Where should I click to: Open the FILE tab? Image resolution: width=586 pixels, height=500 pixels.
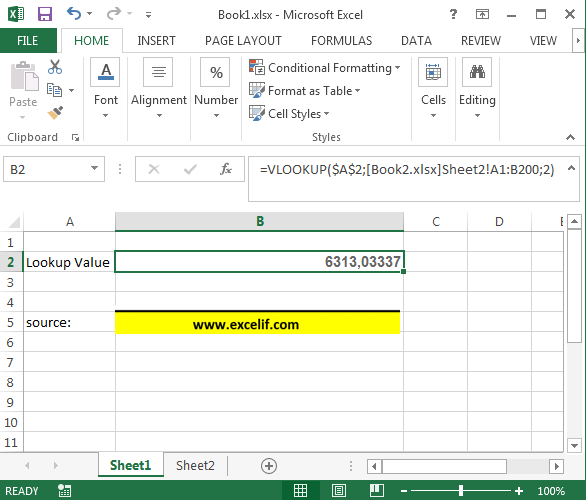(x=28, y=40)
